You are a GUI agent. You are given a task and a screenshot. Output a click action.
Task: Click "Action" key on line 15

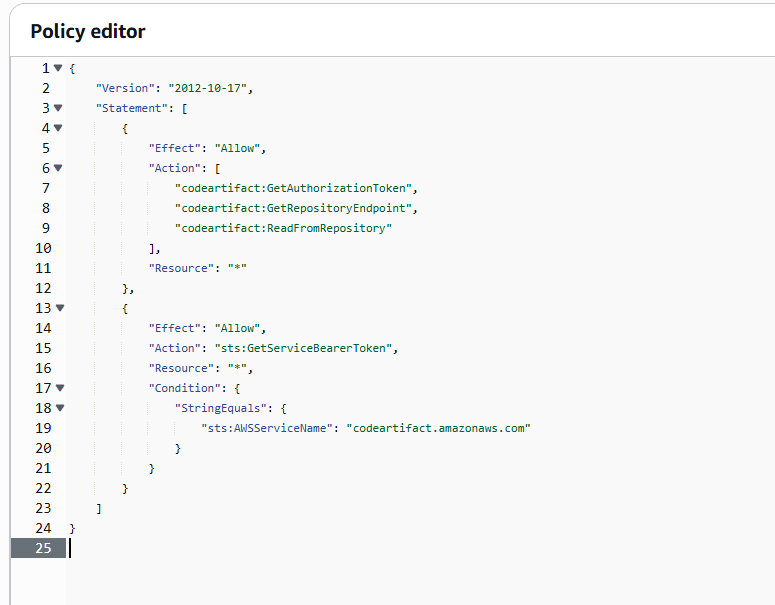[x=174, y=348]
